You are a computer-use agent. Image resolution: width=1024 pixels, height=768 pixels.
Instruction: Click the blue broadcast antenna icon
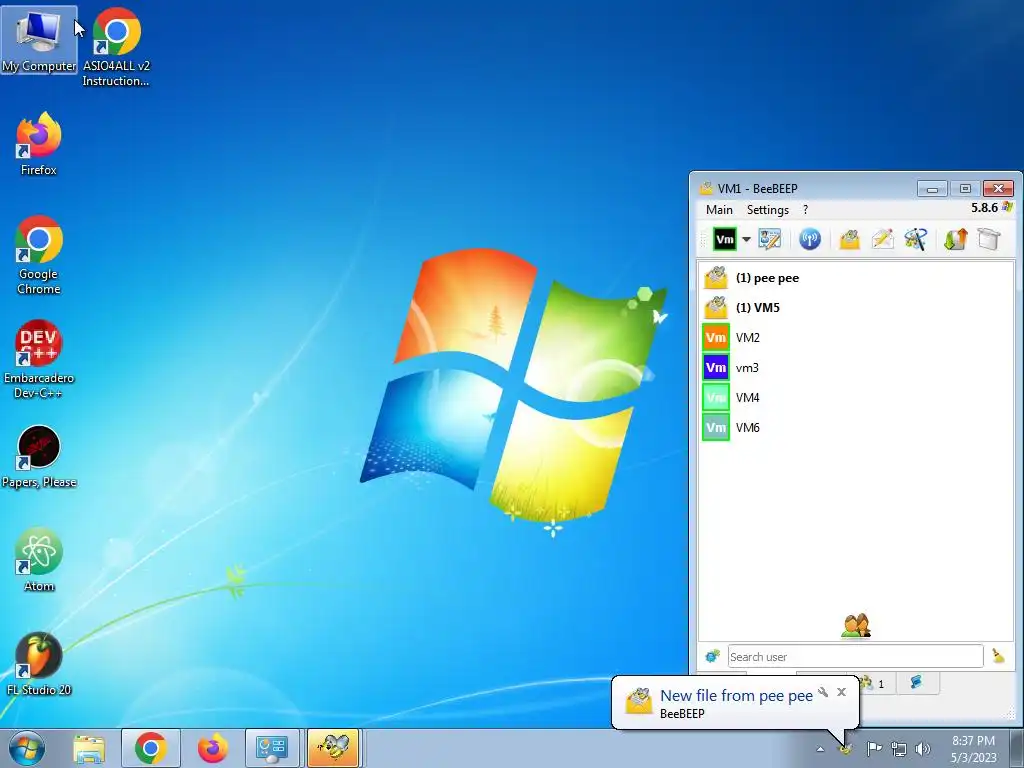pyautogui.click(x=810, y=239)
